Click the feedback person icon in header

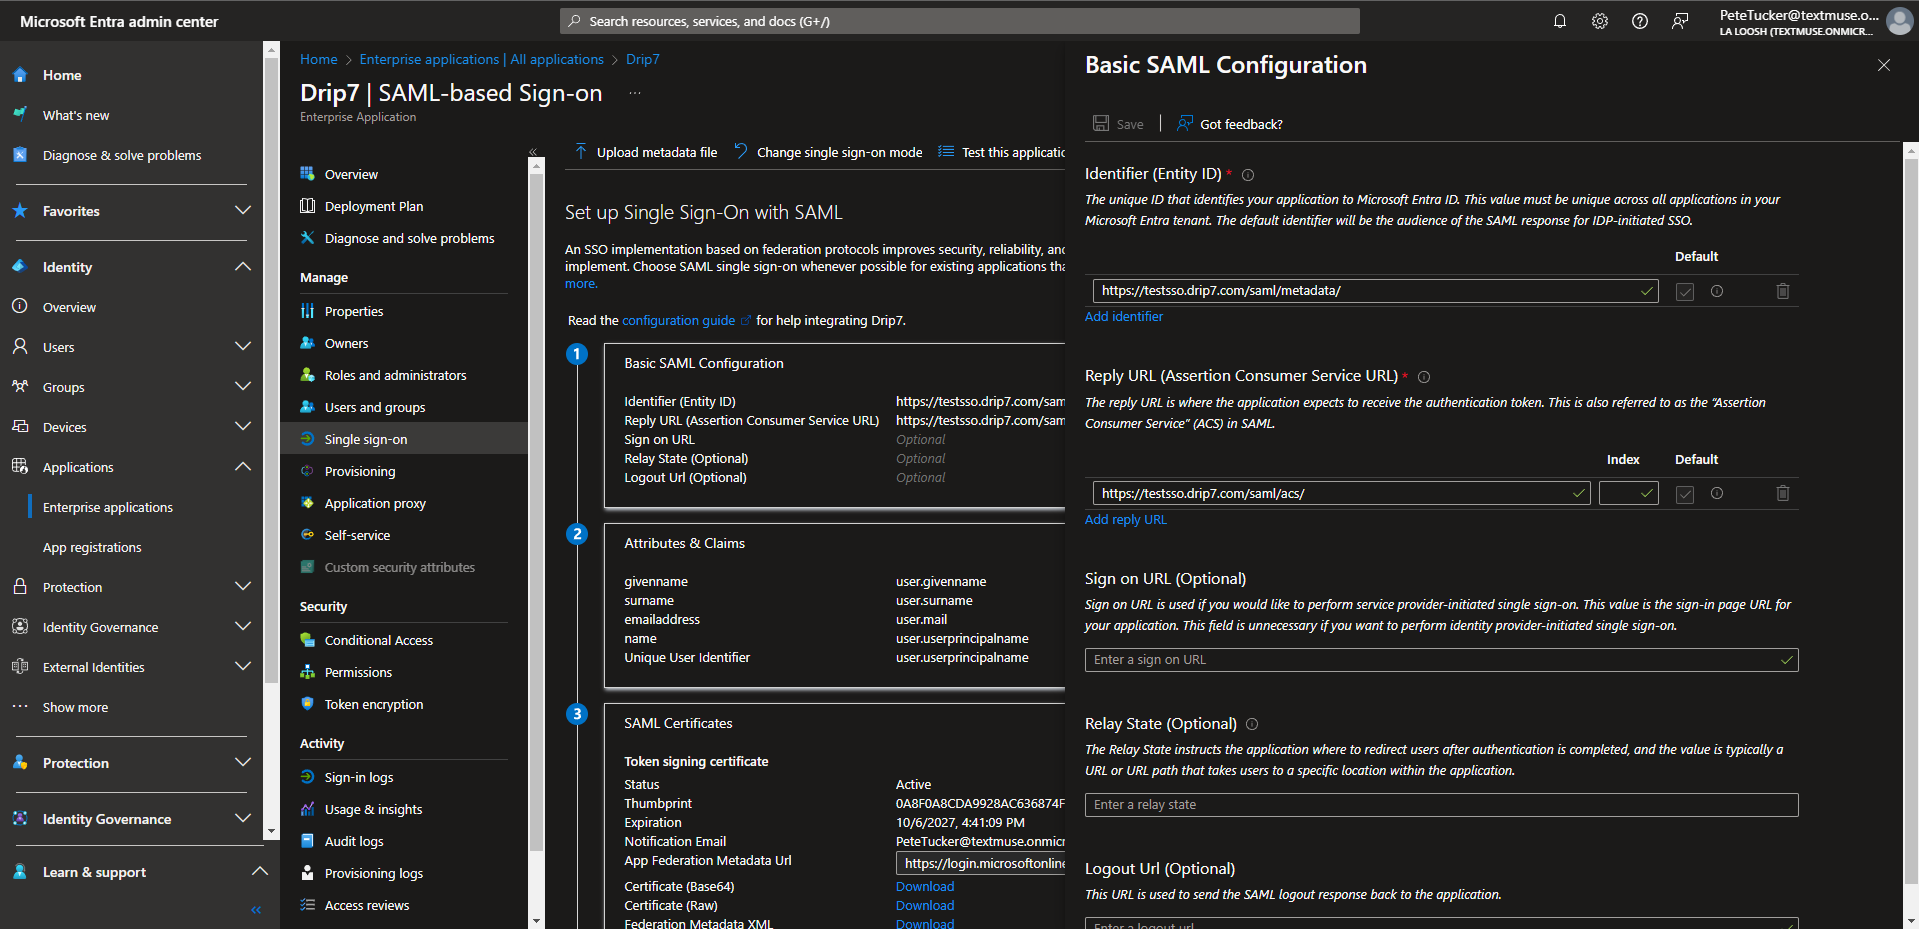coord(1680,21)
